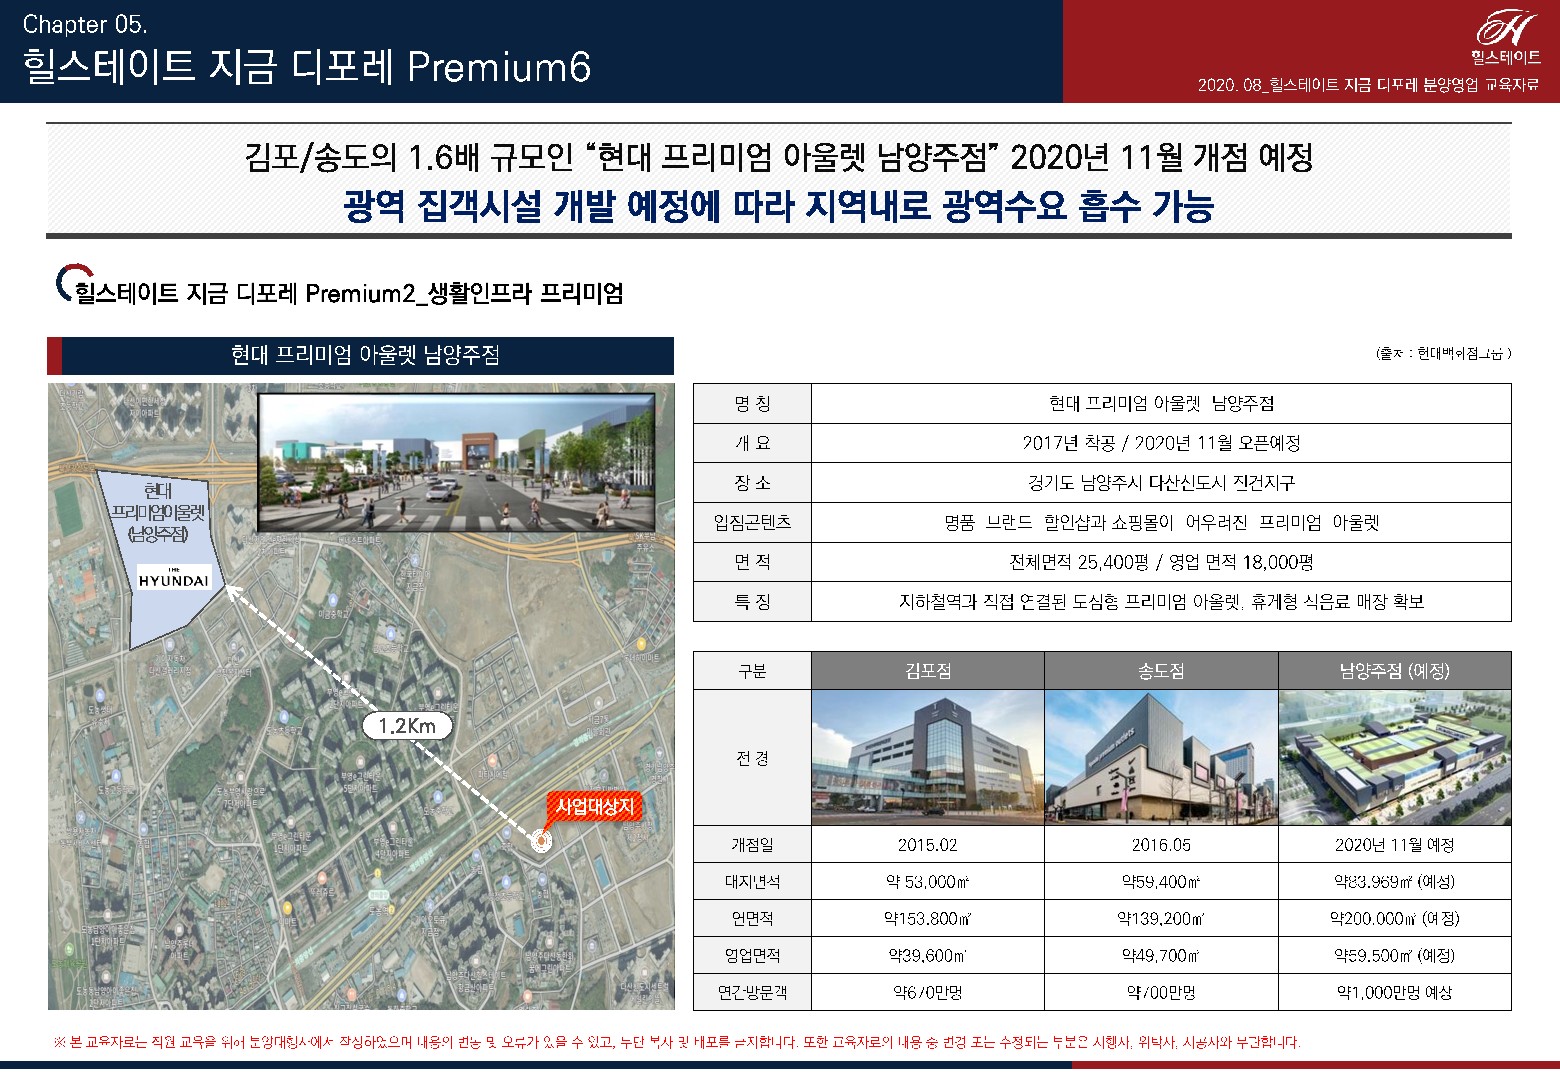
Task: Open the 김포점 building photo
Action: [927, 757]
